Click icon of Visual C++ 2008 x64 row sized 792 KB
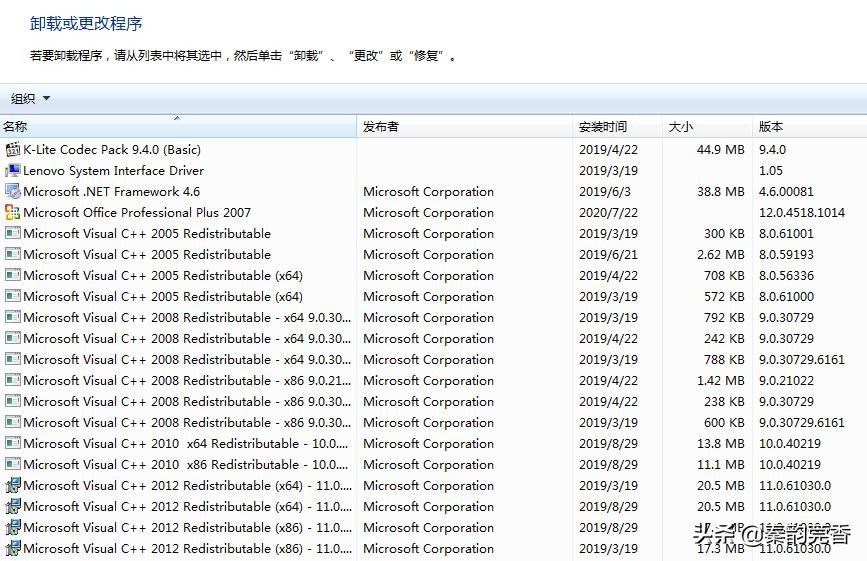 tap(13, 317)
